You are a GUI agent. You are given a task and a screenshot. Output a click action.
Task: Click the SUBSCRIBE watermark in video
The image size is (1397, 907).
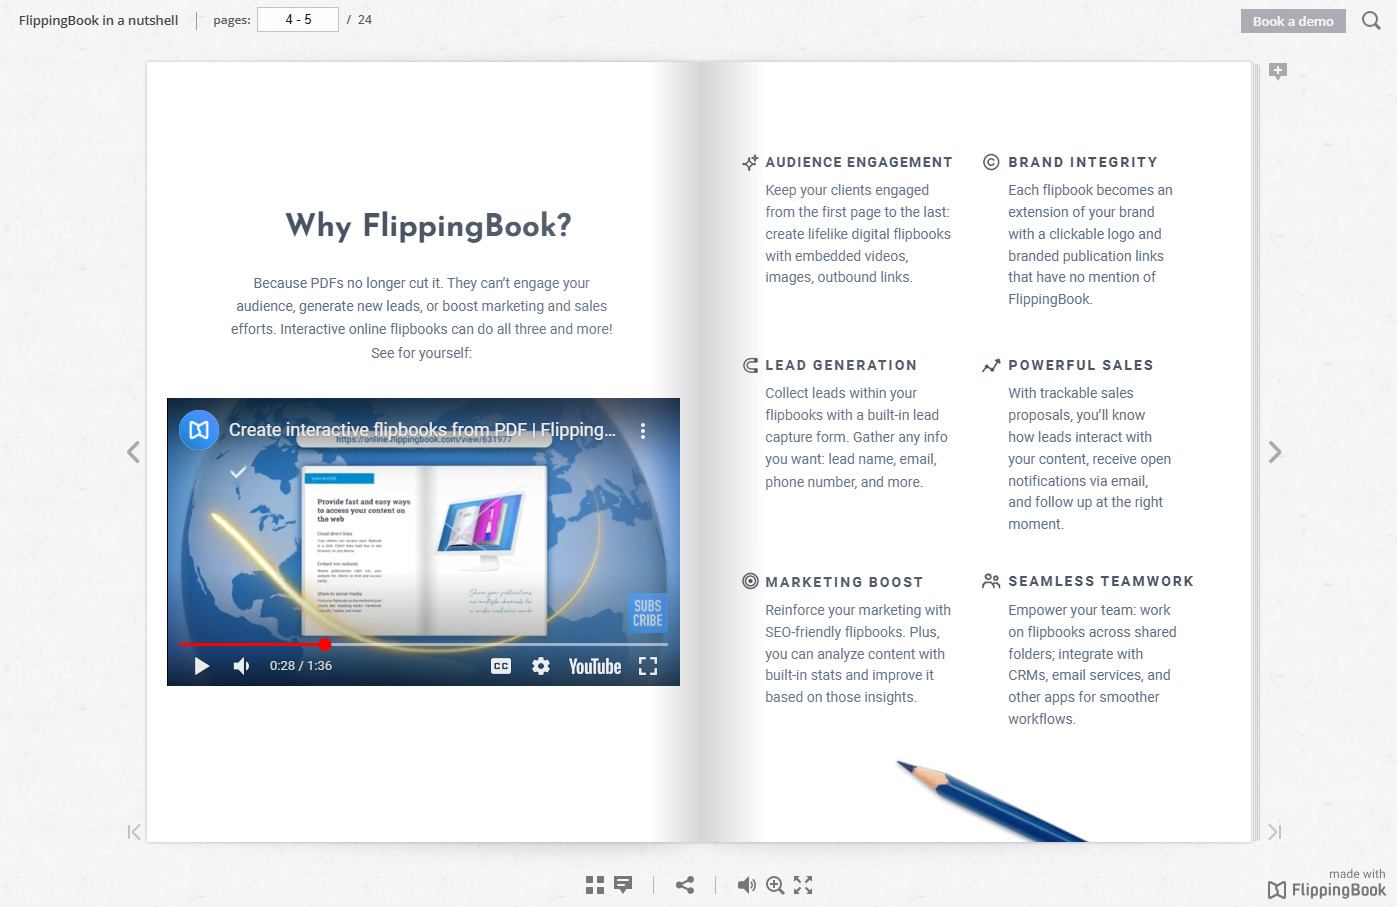[647, 613]
